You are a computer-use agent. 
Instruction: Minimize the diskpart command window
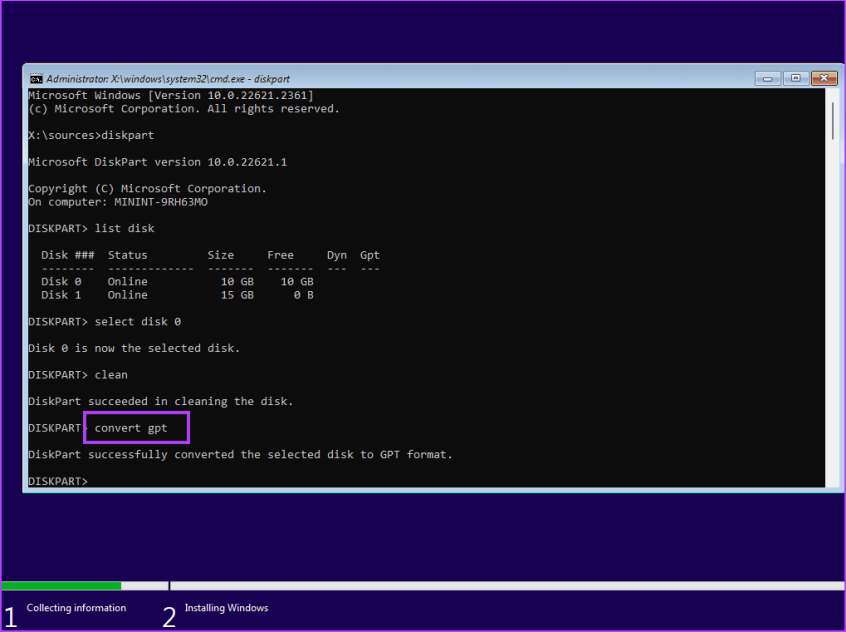point(769,78)
